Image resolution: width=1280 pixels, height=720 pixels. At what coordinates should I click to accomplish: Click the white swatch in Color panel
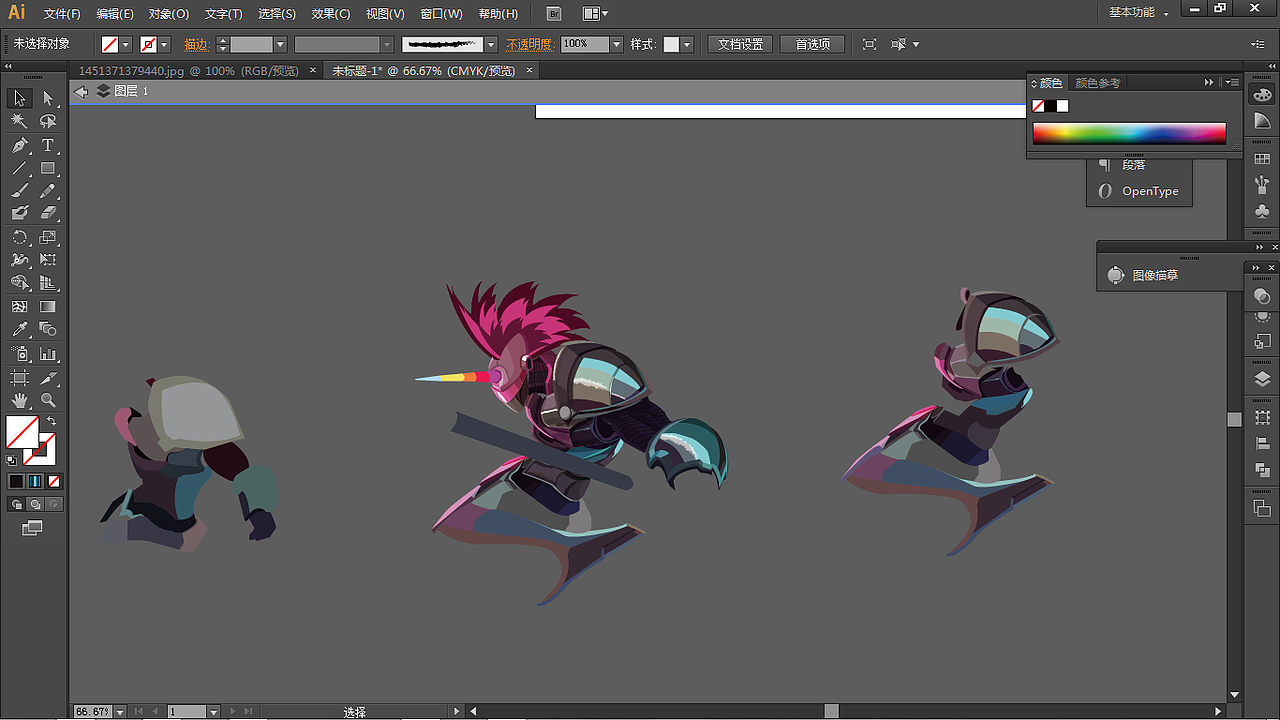[x=1062, y=106]
